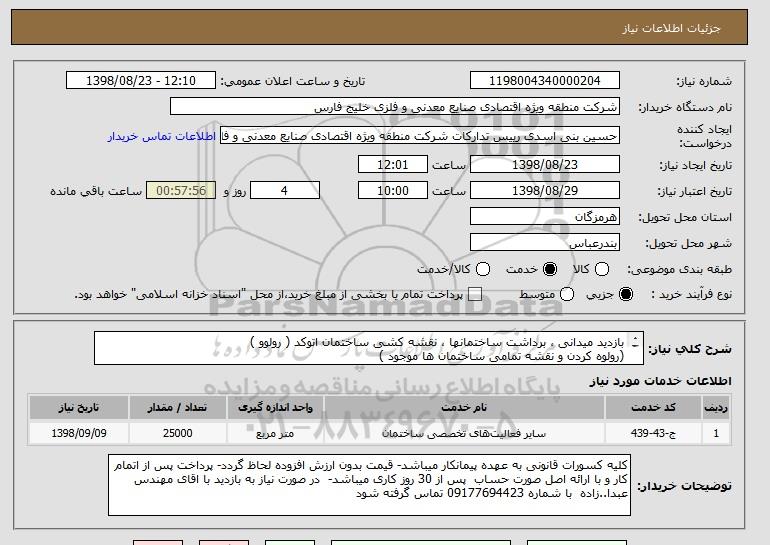Click the remaining days field 4
Viewport: 770px width, 545px height.
click(285, 191)
